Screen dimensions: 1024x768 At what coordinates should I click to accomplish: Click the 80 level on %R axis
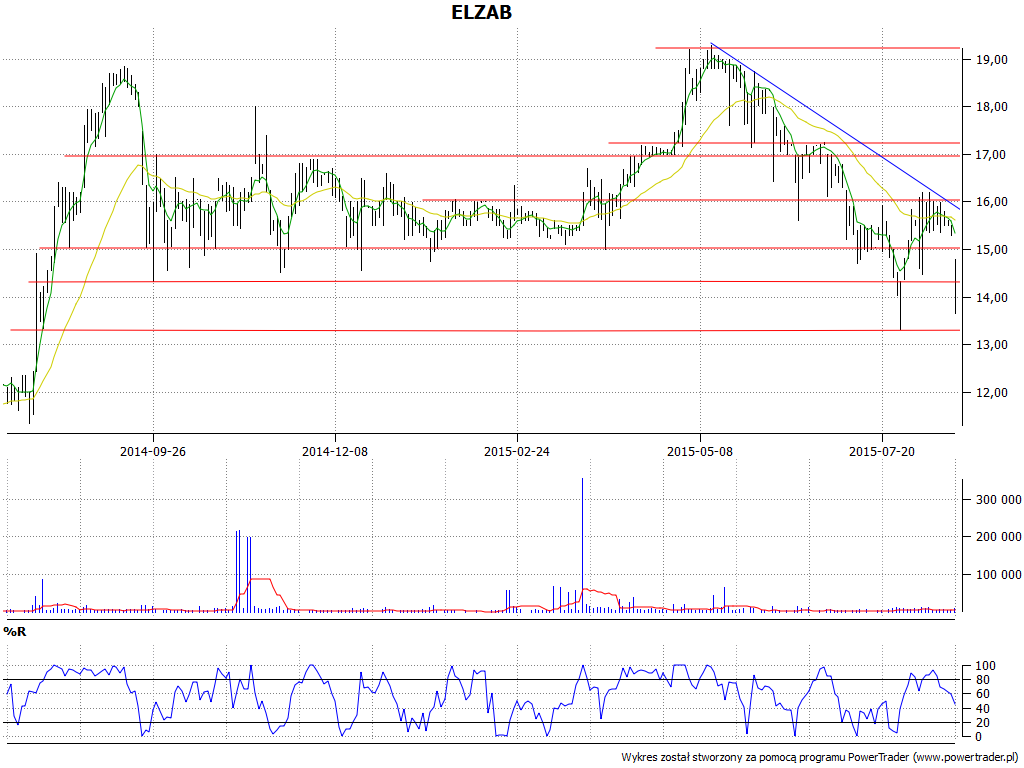click(983, 680)
